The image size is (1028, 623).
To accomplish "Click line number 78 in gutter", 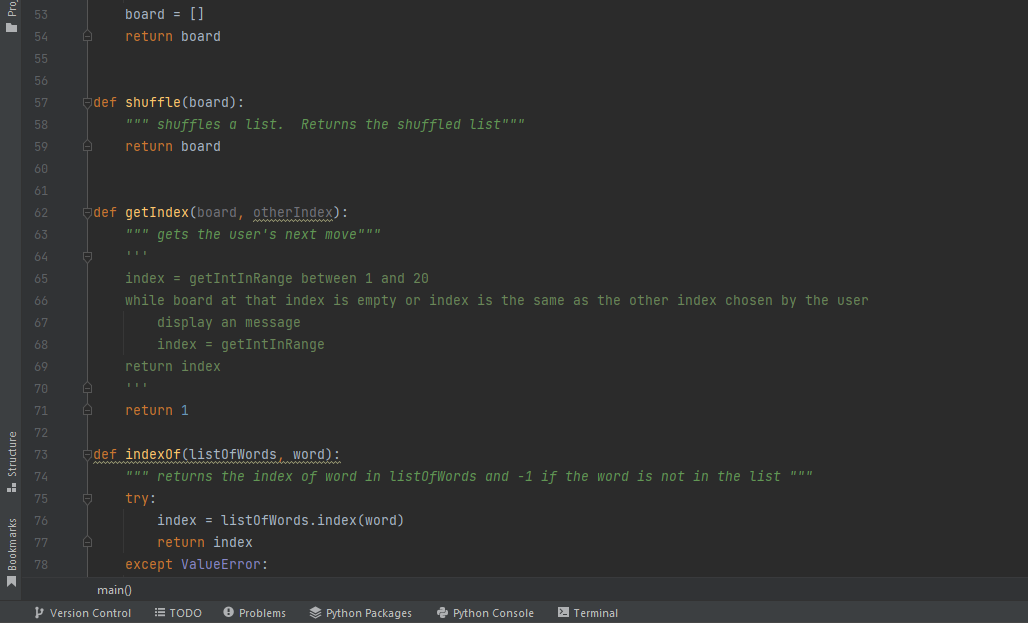I will pos(41,565).
